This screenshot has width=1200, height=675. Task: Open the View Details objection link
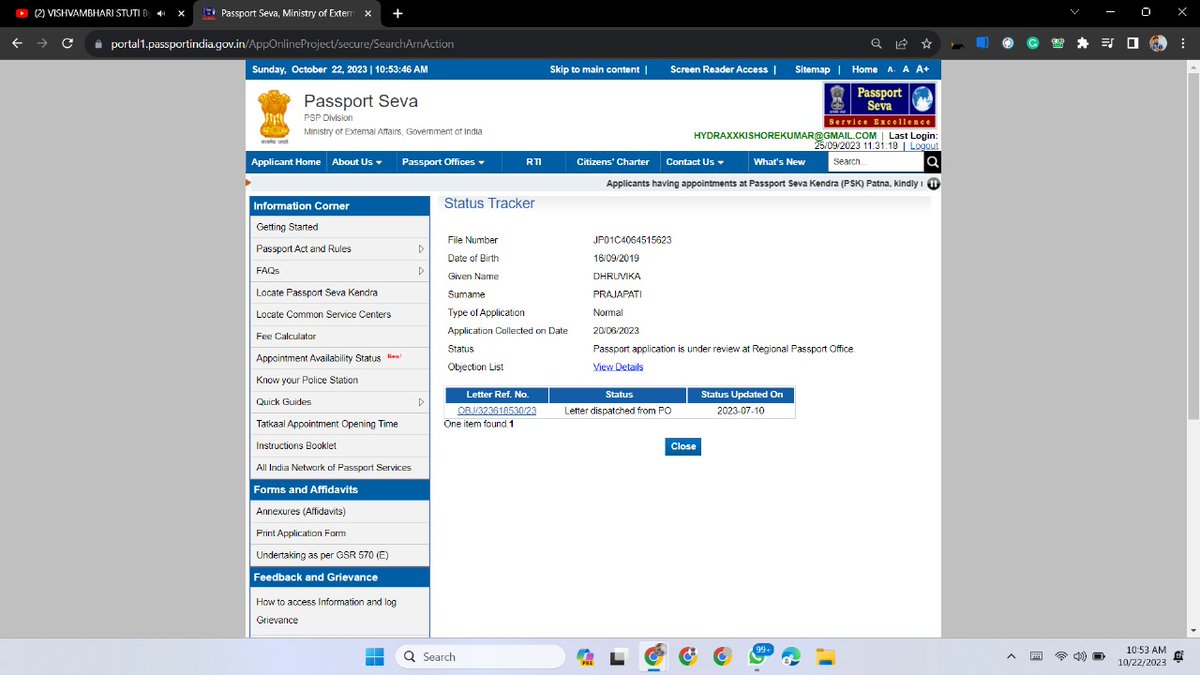pos(618,367)
